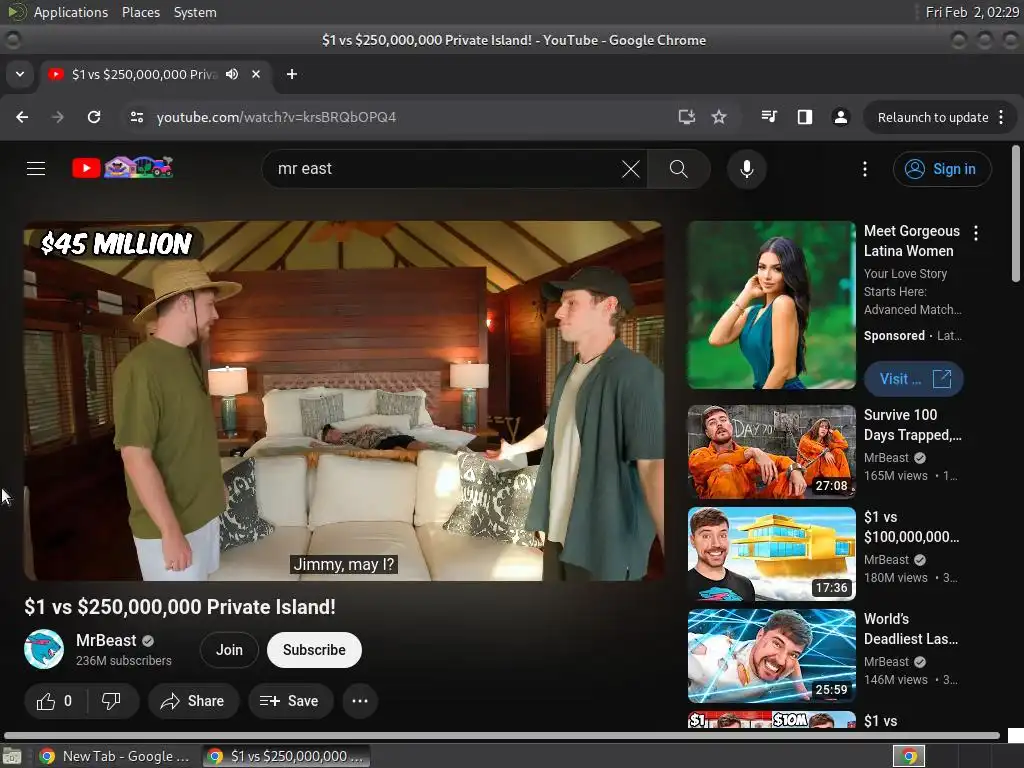Start voice search with the microphone icon
1024x768 pixels.
pyautogui.click(x=746, y=169)
